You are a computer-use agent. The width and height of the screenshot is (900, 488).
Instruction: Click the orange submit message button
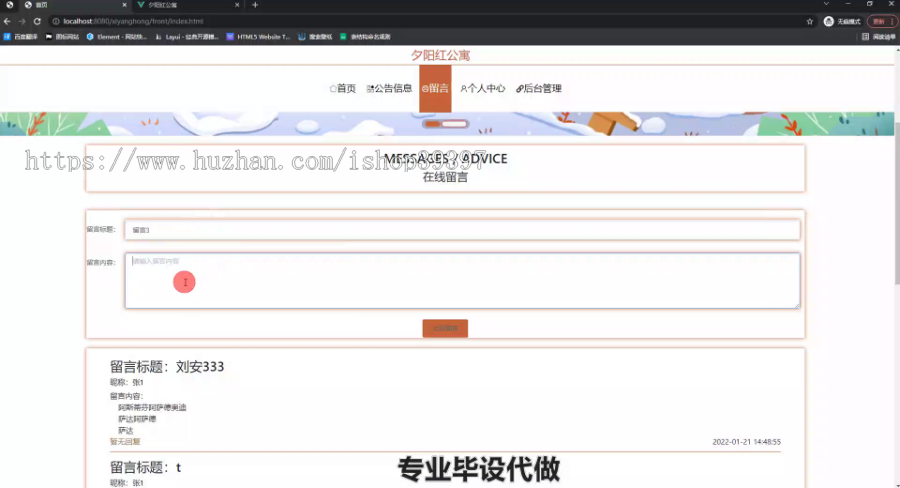[445, 328]
